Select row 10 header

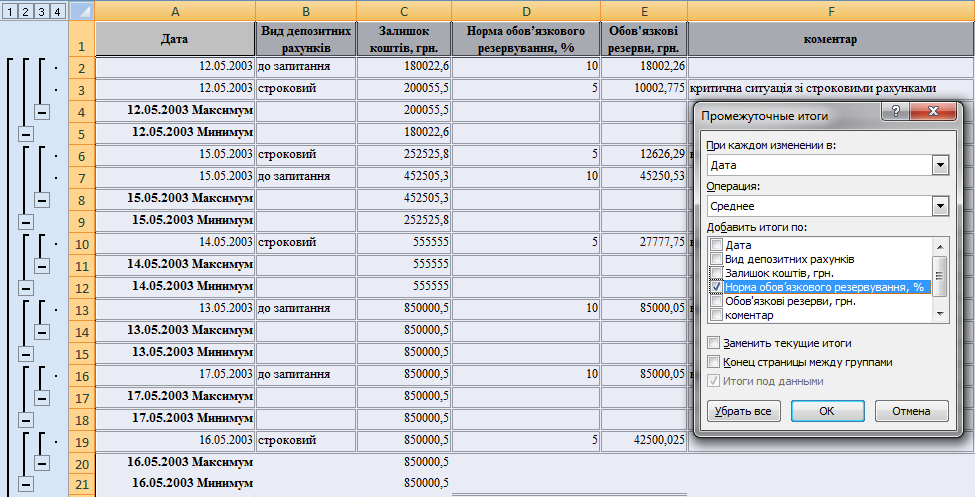81,244
